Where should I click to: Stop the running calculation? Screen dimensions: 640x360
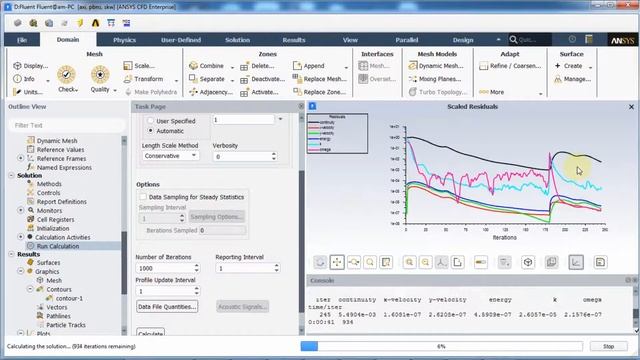[x=608, y=346]
